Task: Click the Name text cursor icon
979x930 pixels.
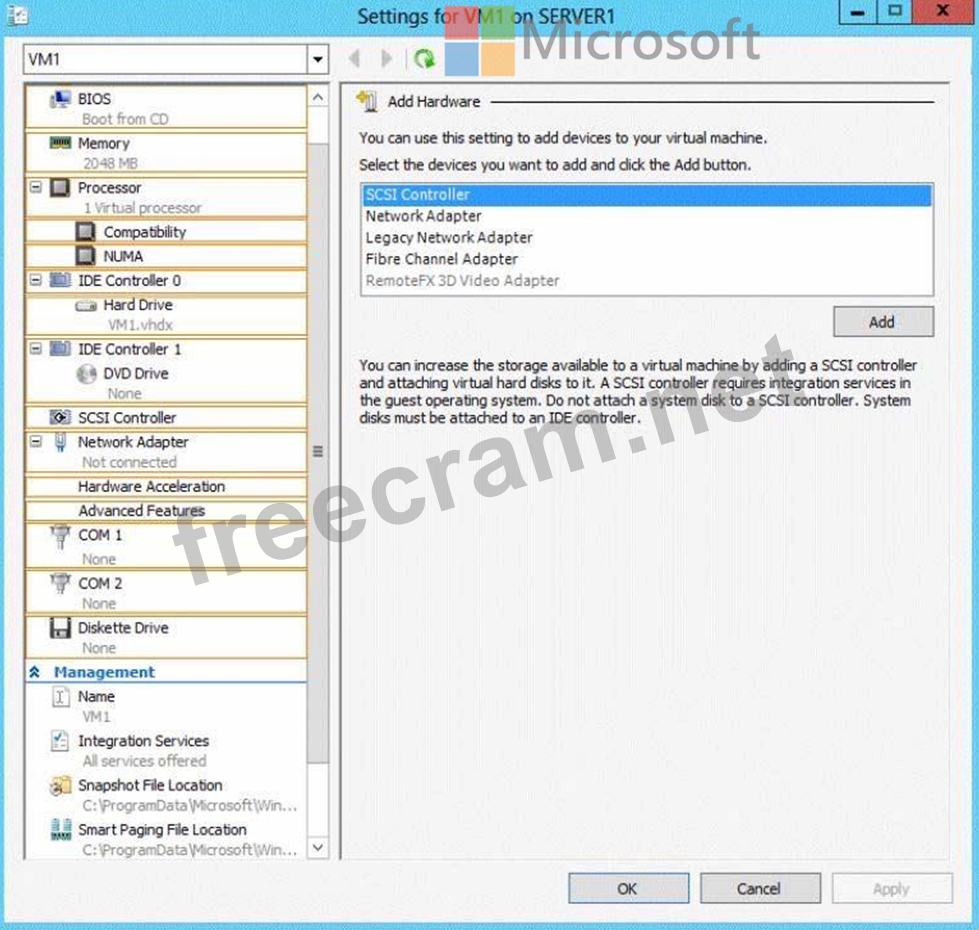Action: click(60, 697)
